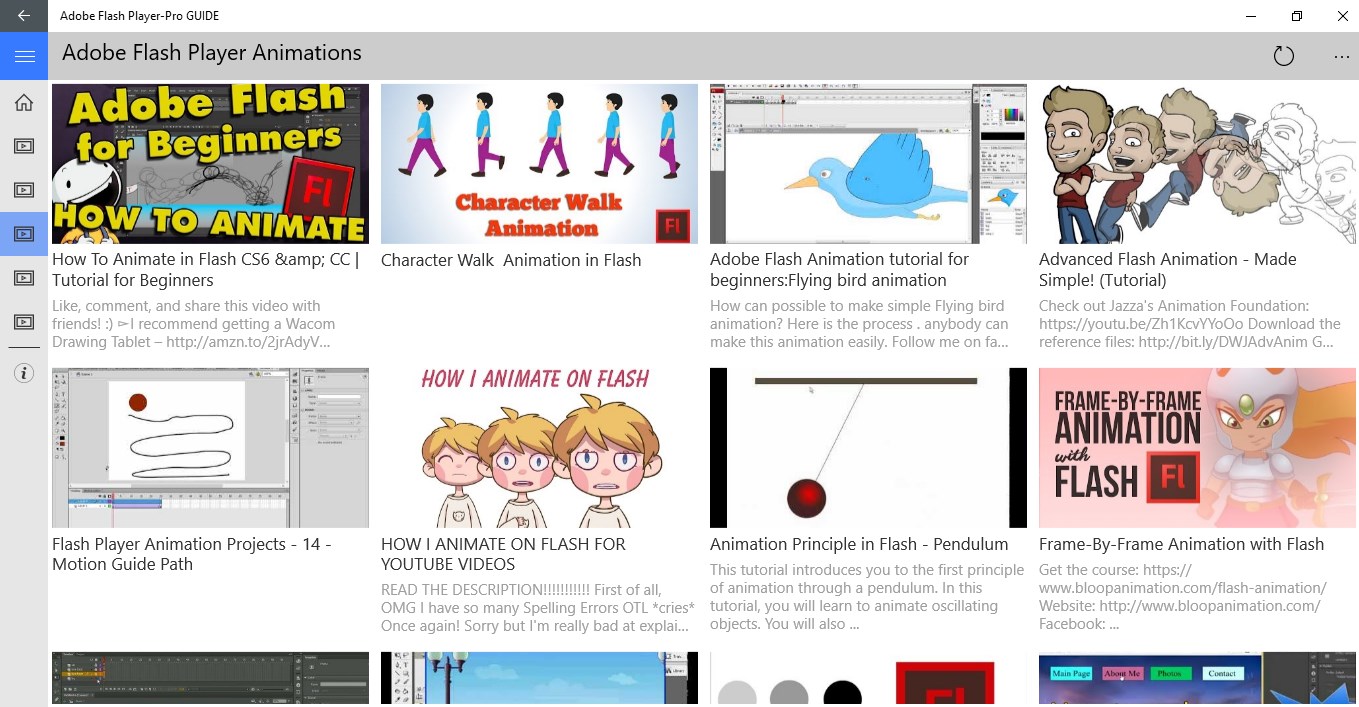Image resolution: width=1359 pixels, height=707 pixels.
Task: Select the highlighted video section sidebar icon
Action: pos(24,234)
